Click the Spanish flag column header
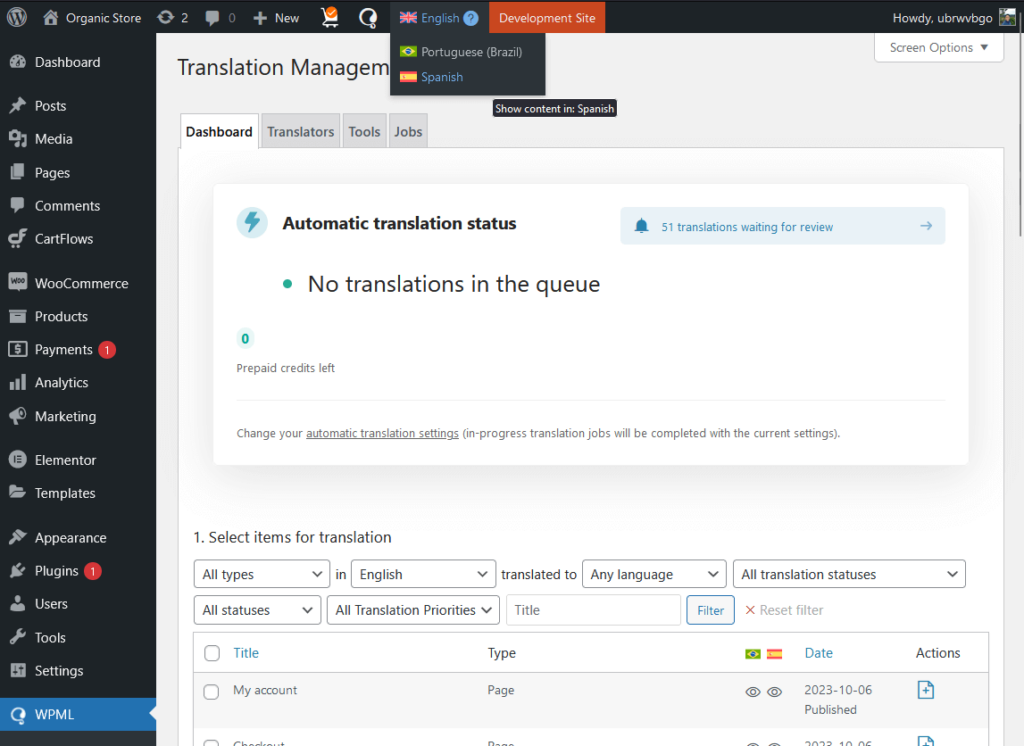The image size is (1024, 746). click(x=775, y=654)
